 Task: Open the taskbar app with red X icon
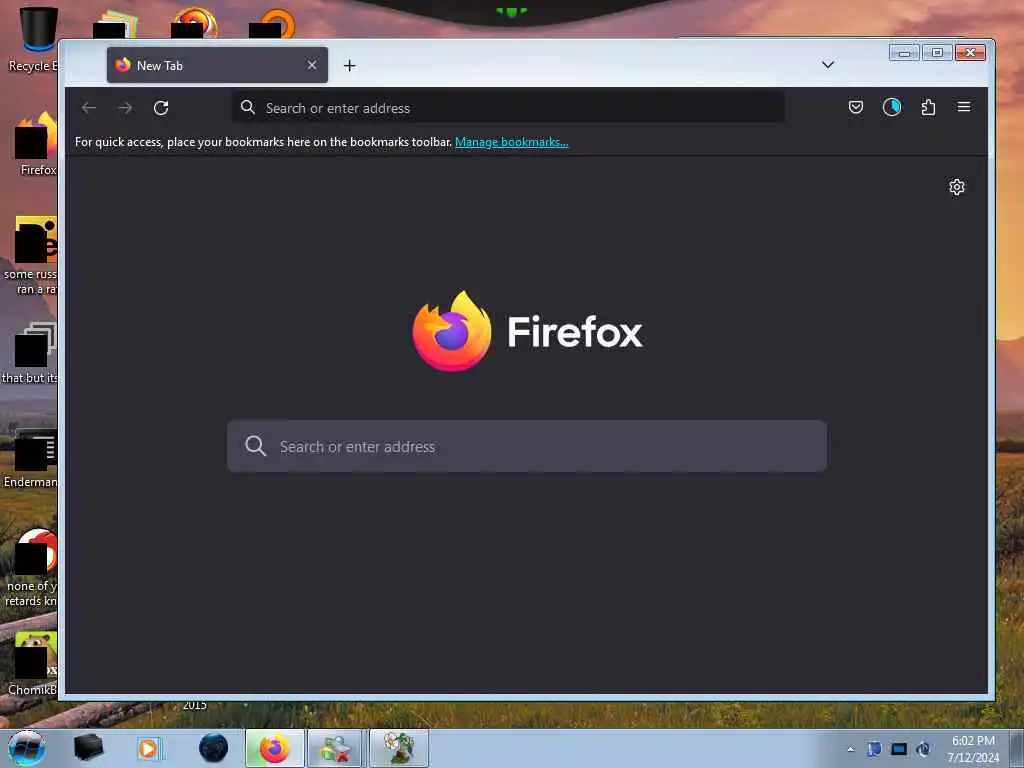pyautogui.click(x=335, y=748)
